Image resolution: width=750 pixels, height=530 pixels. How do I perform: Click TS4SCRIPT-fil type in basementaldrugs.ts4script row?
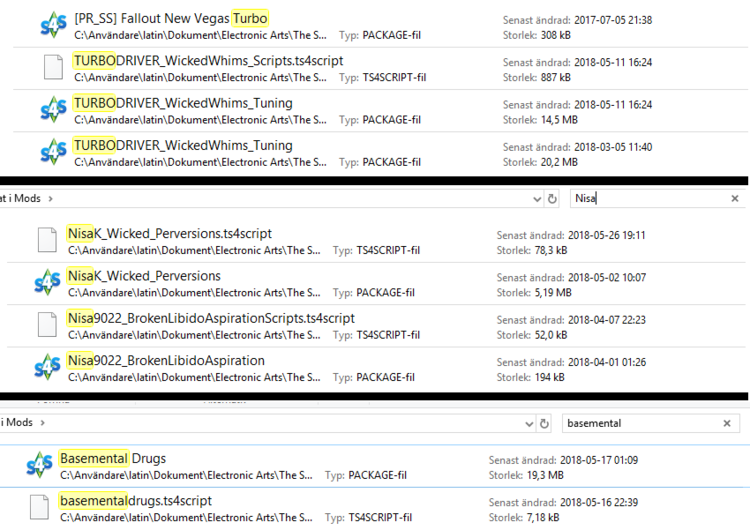pos(380,518)
